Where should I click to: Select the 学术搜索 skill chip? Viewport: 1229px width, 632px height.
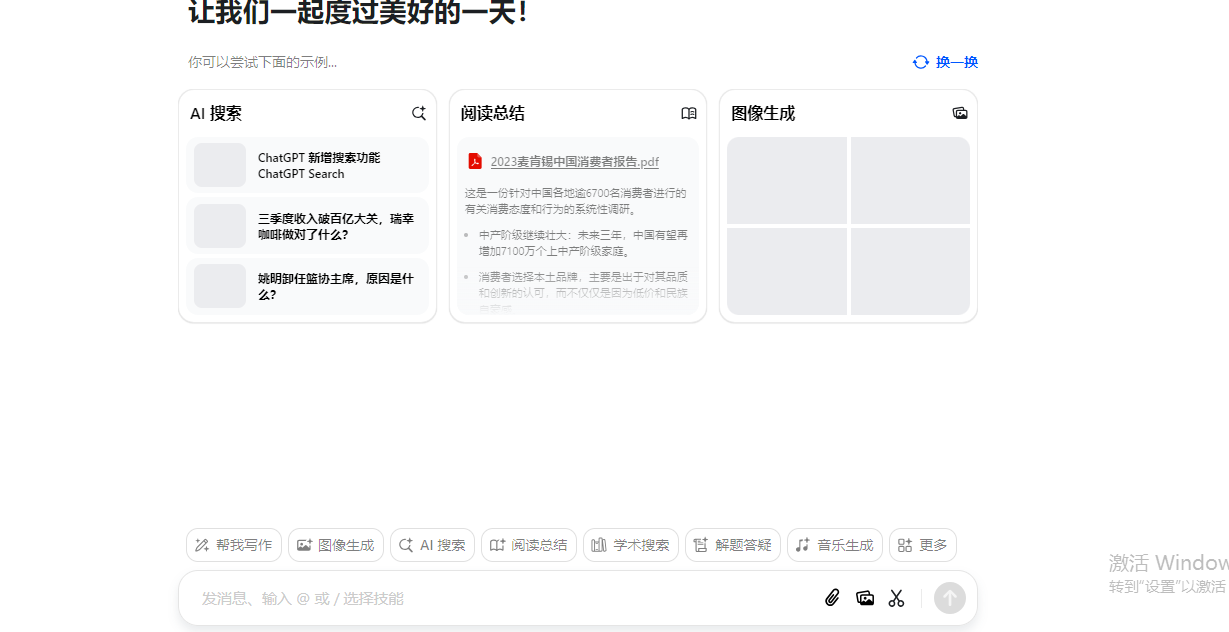click(631, 545)
